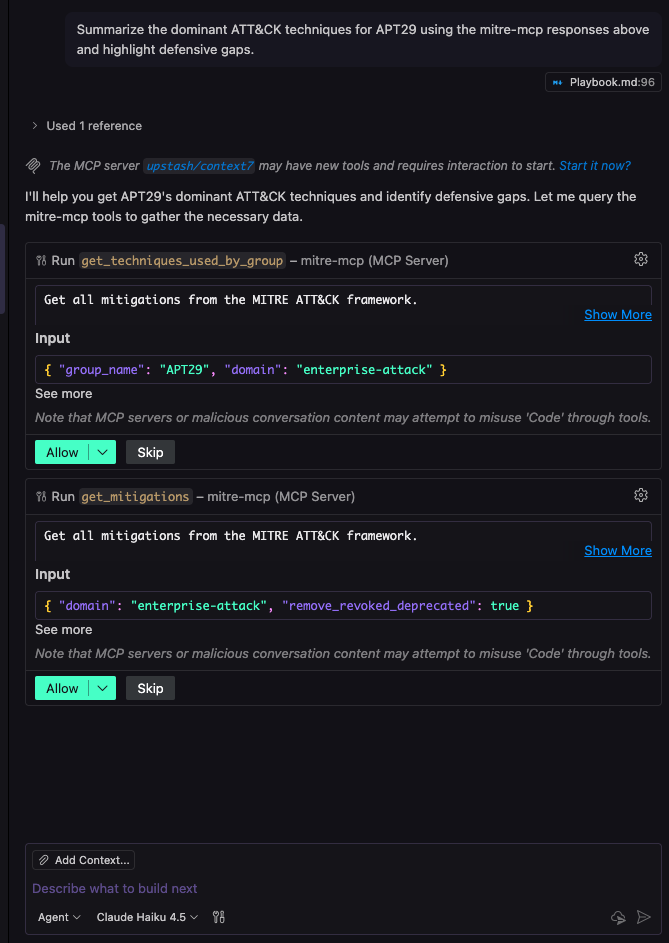Focus the Describe what to build next field
Viewport: 669px width, 943px height.
[x=343, y=888]
